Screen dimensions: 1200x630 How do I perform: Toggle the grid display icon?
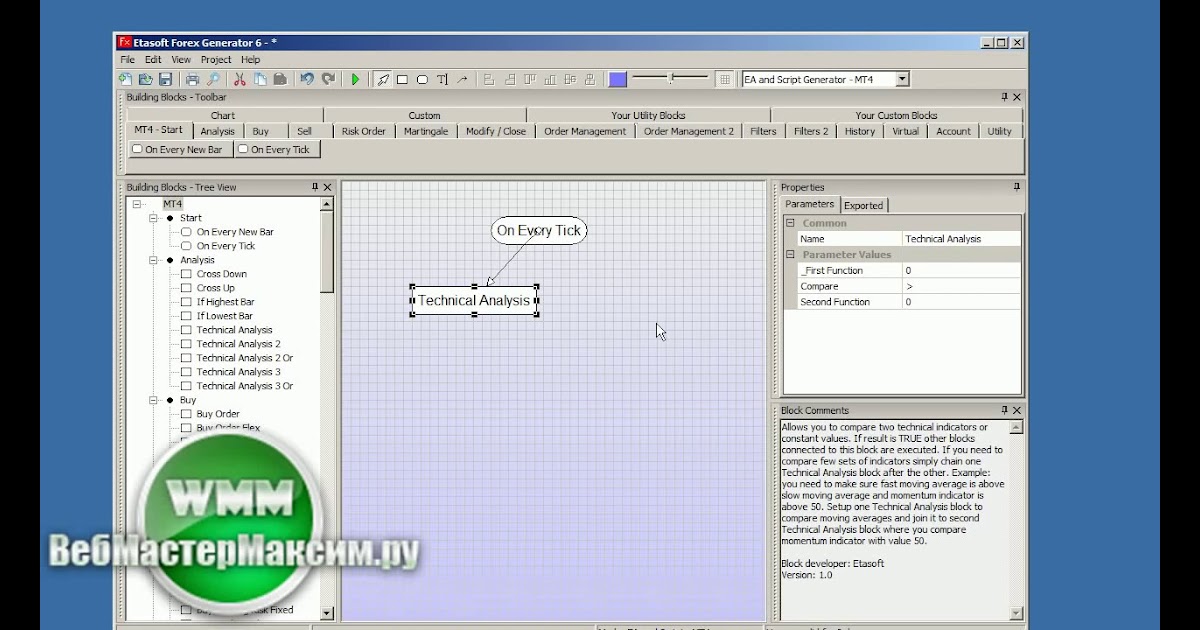click(x=724, y=79)
